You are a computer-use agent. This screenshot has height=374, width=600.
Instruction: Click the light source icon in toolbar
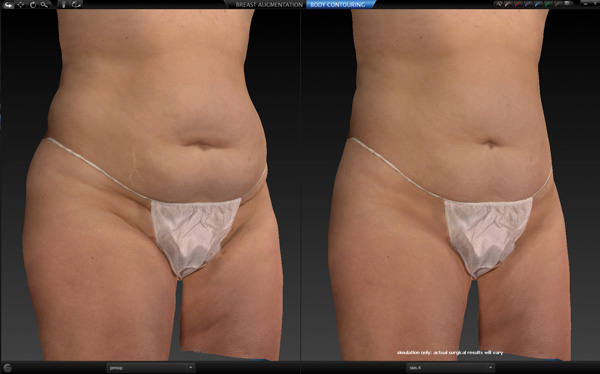(64, 5)
